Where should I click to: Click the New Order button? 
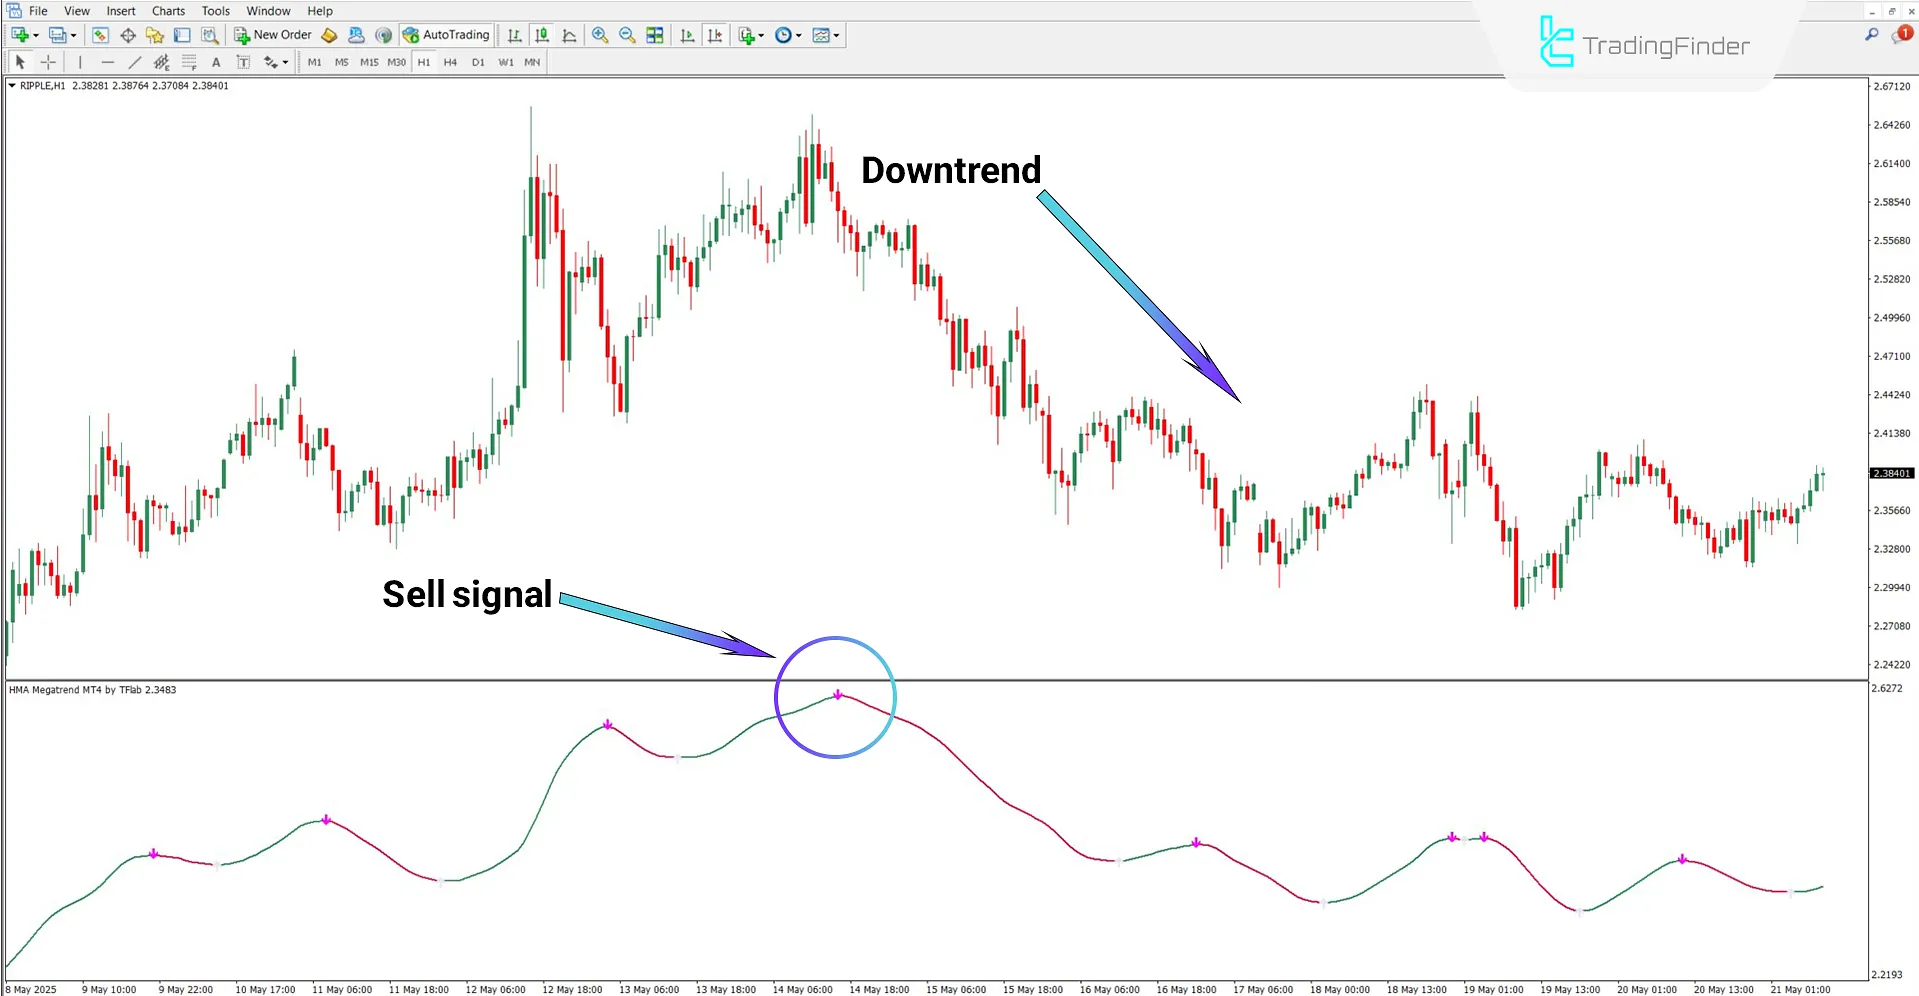(273, 34)
